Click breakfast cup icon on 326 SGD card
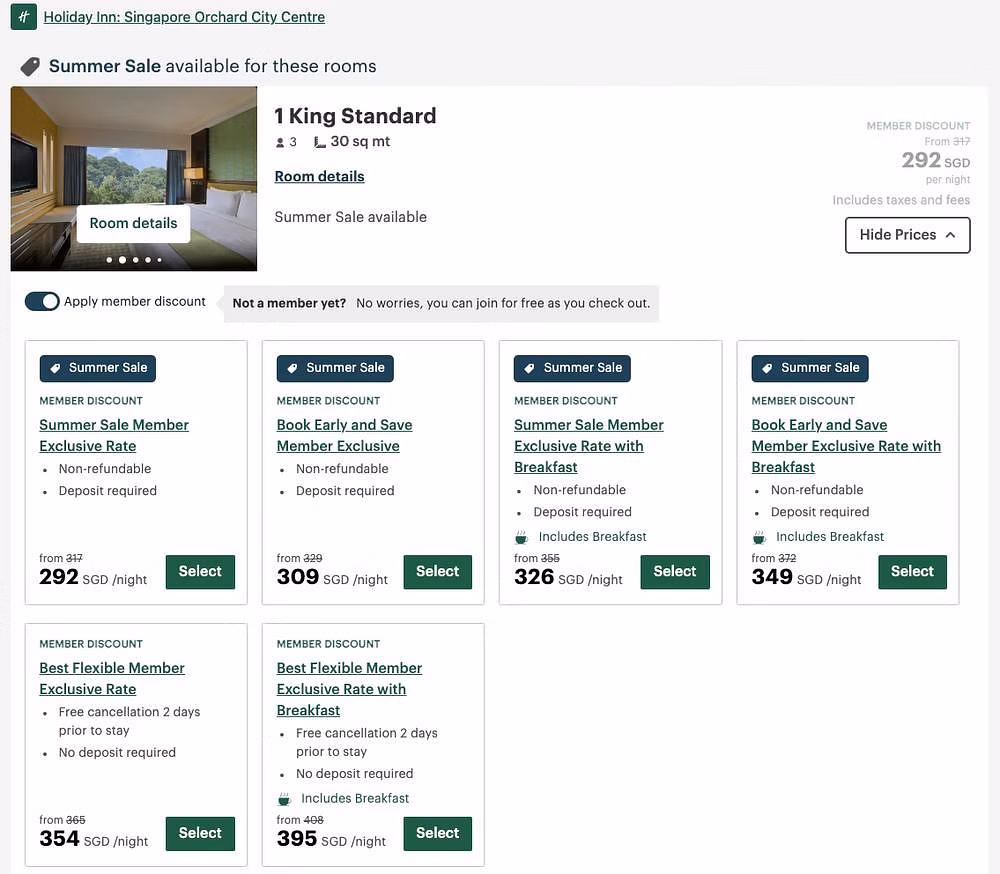 tap(521, 537)
